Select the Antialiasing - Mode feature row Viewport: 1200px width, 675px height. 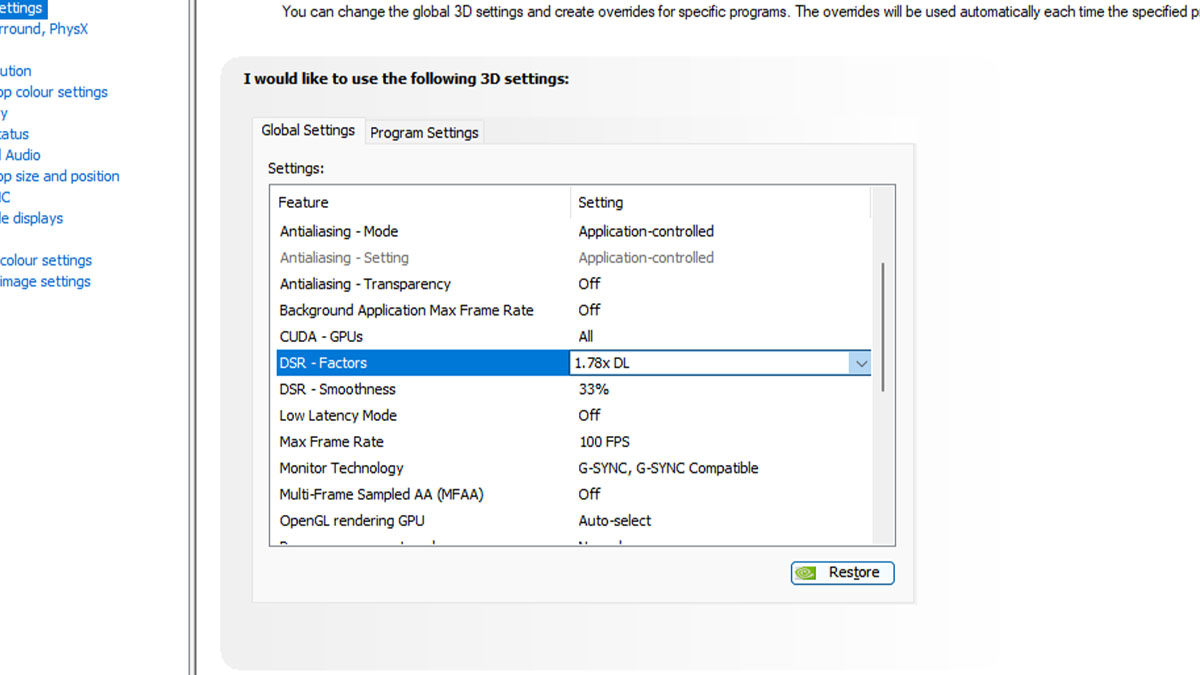pos(420,231)
